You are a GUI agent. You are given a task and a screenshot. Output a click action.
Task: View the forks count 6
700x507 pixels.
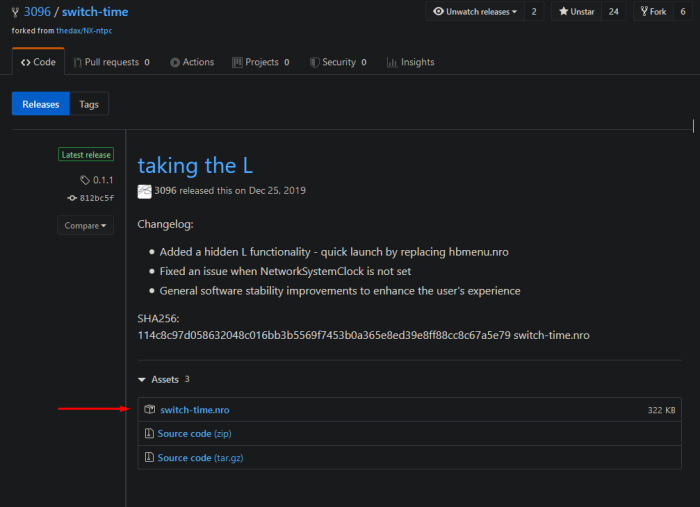pyautogui.click(x=683, y=12)
